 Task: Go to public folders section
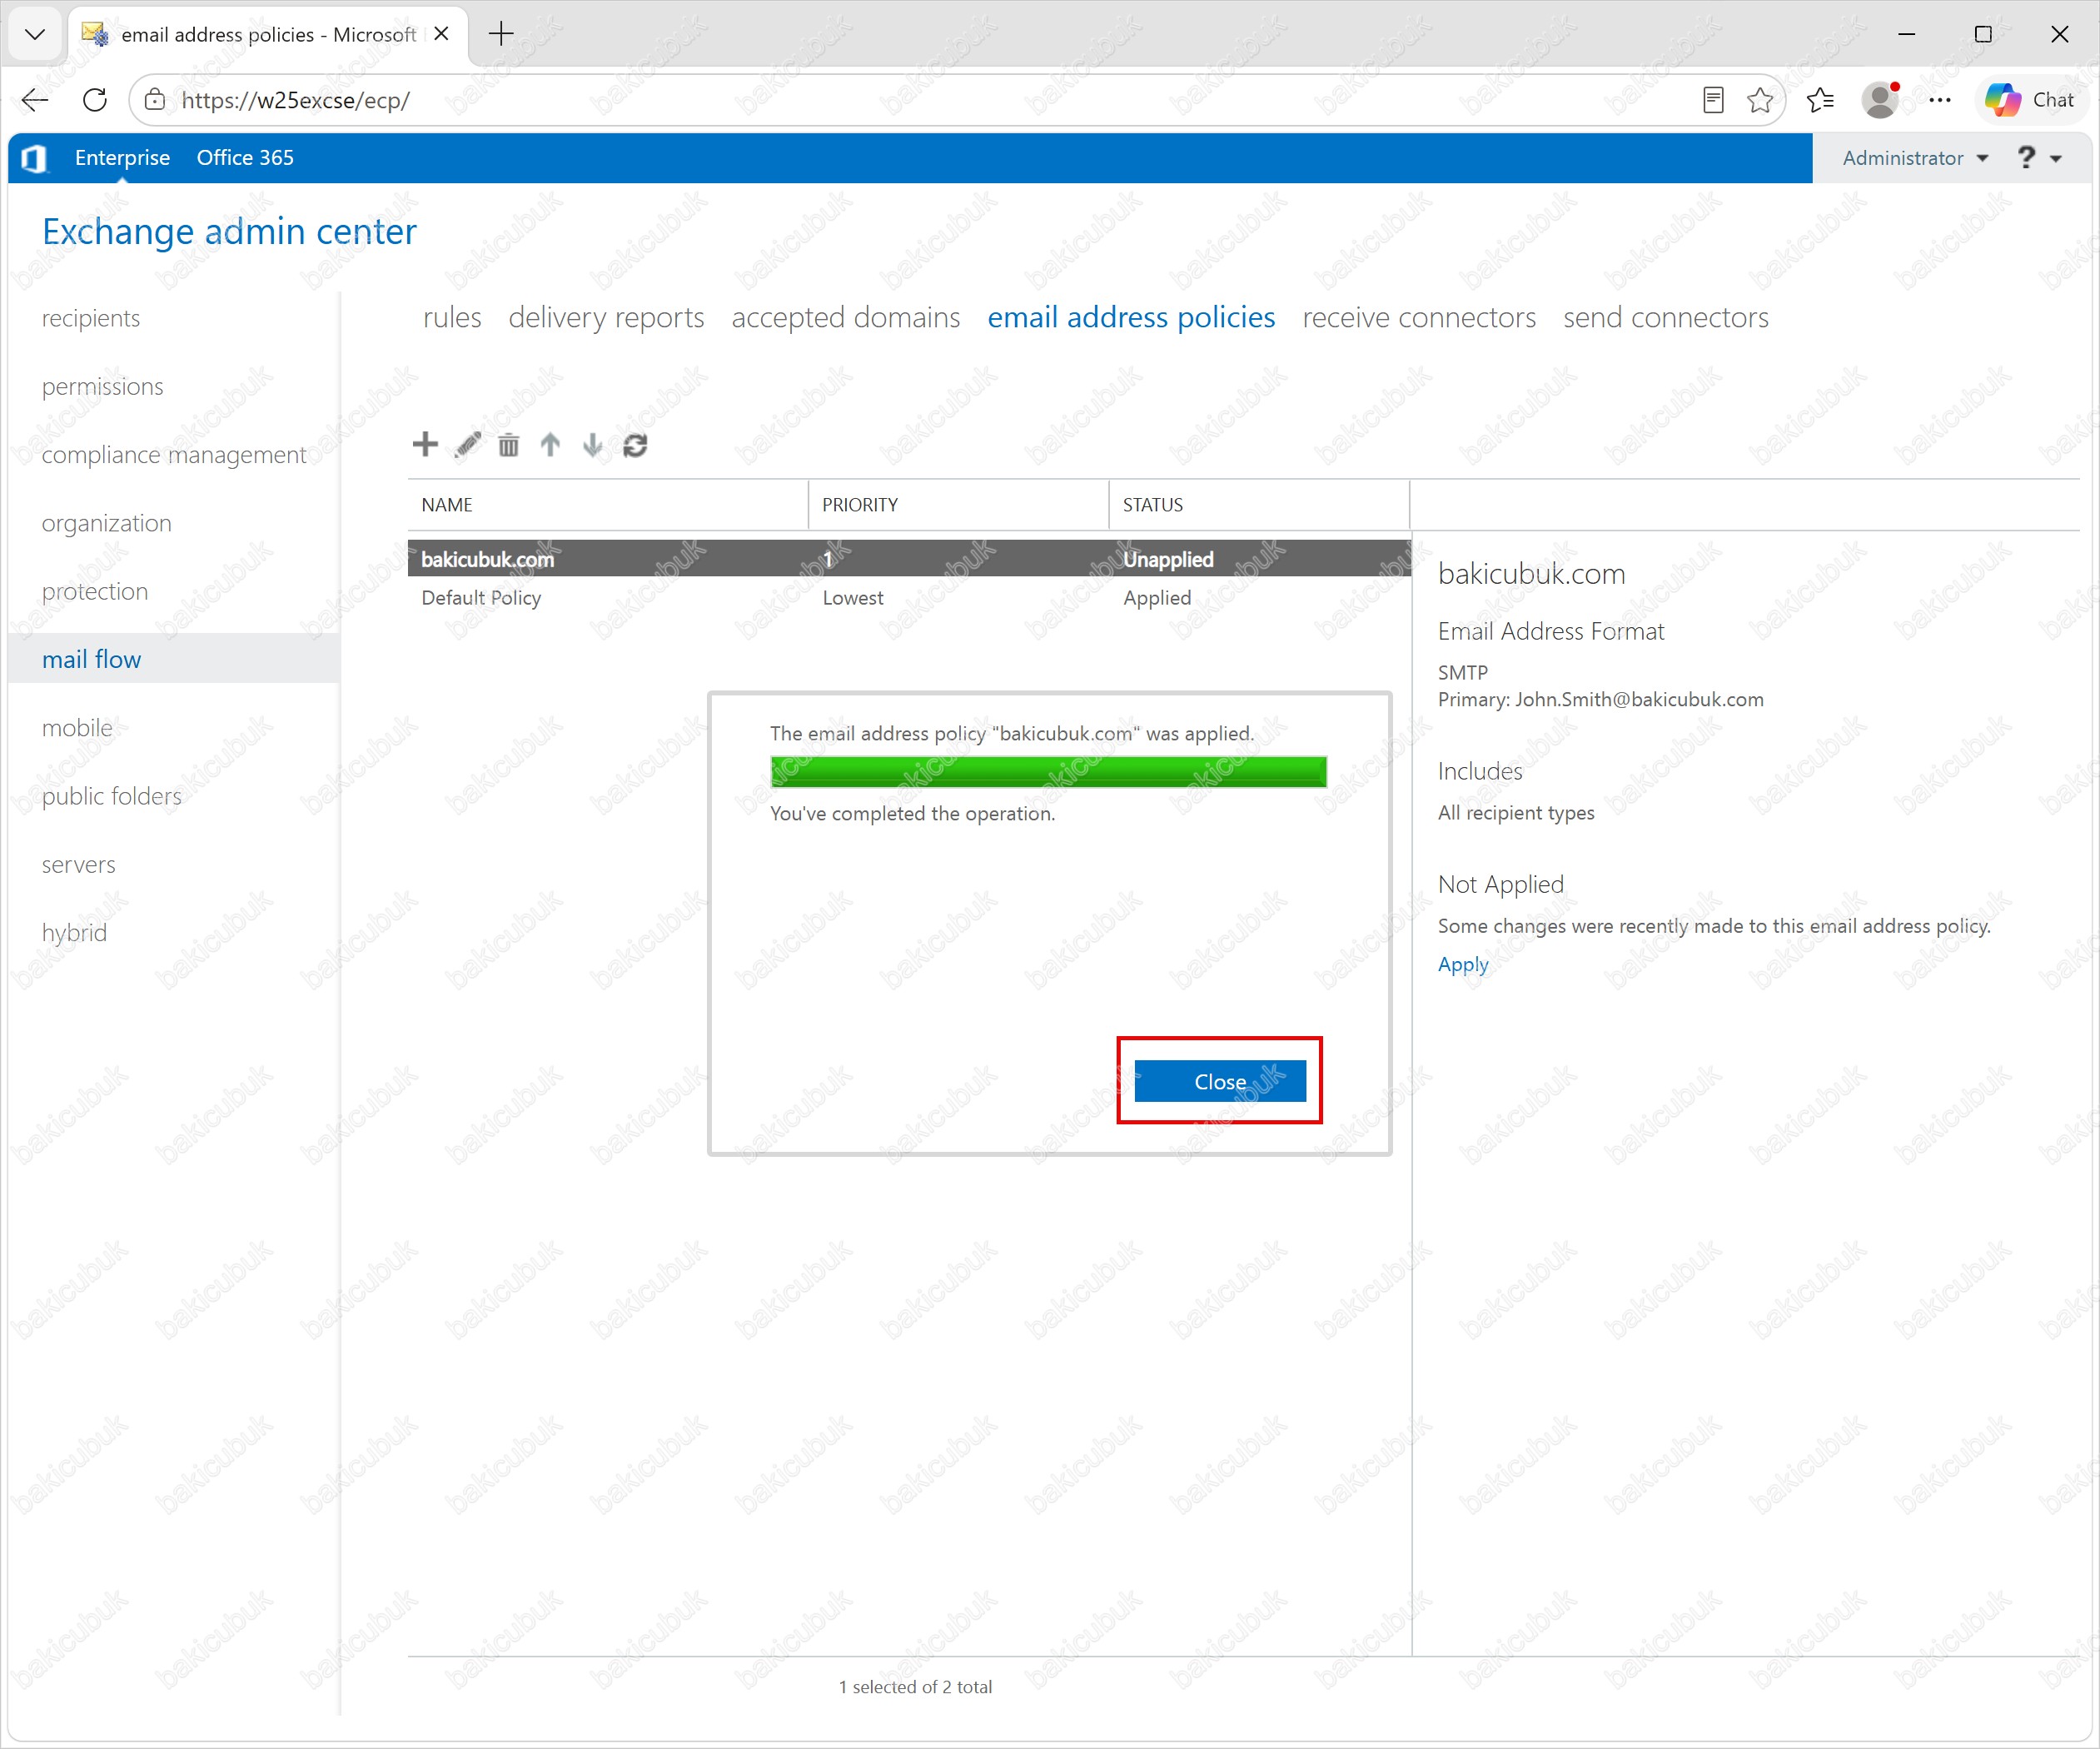(112, 797)
